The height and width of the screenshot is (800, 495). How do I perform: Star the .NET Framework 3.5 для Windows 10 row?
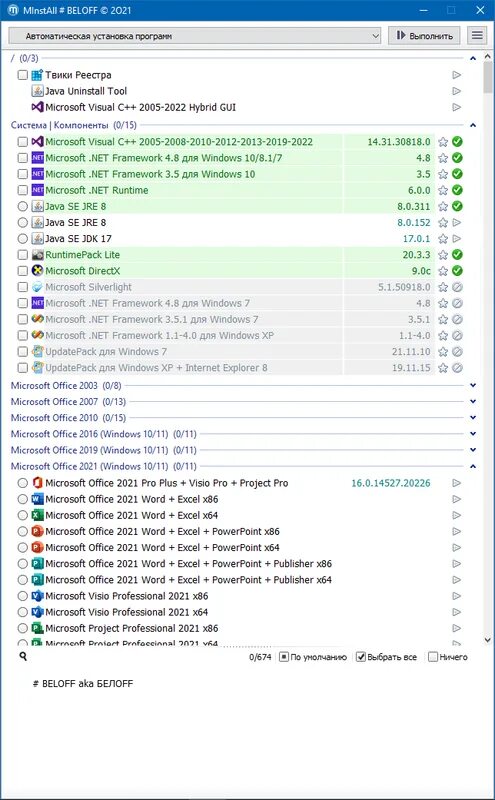tap(443, 174)
